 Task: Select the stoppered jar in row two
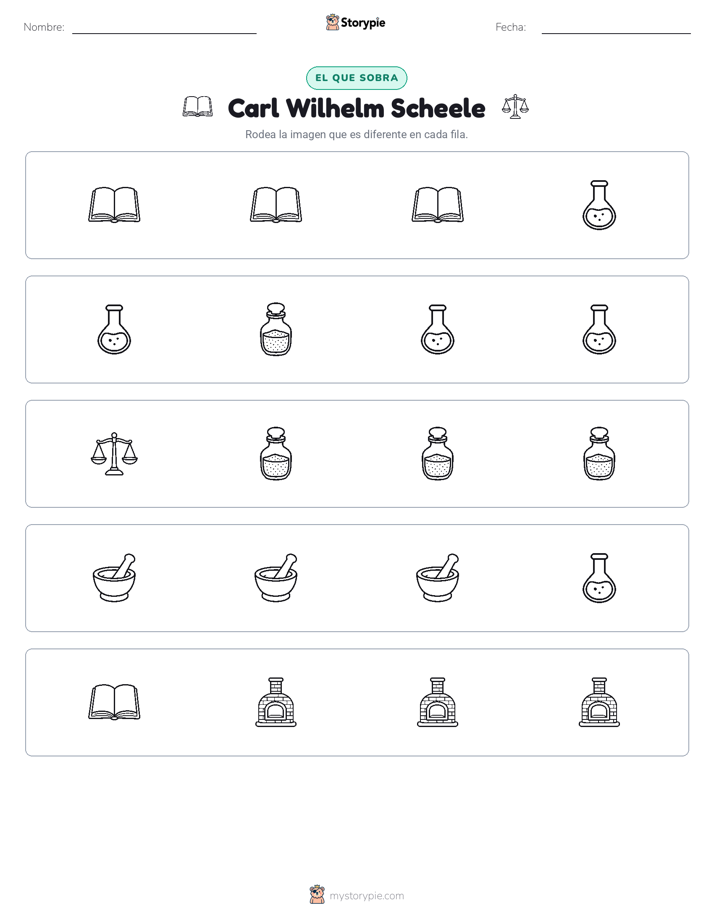click(276, 329)
